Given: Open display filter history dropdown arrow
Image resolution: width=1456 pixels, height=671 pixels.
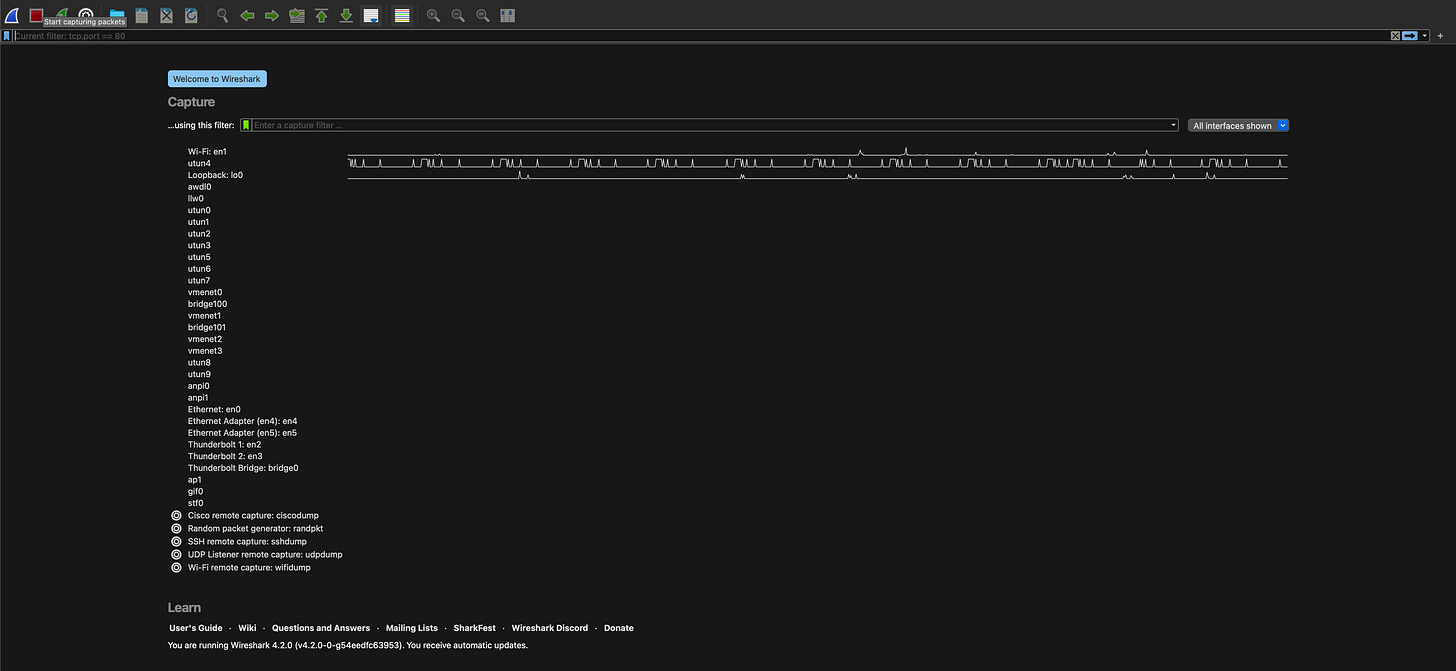Looking at the screenshot, I should 1425,35.
